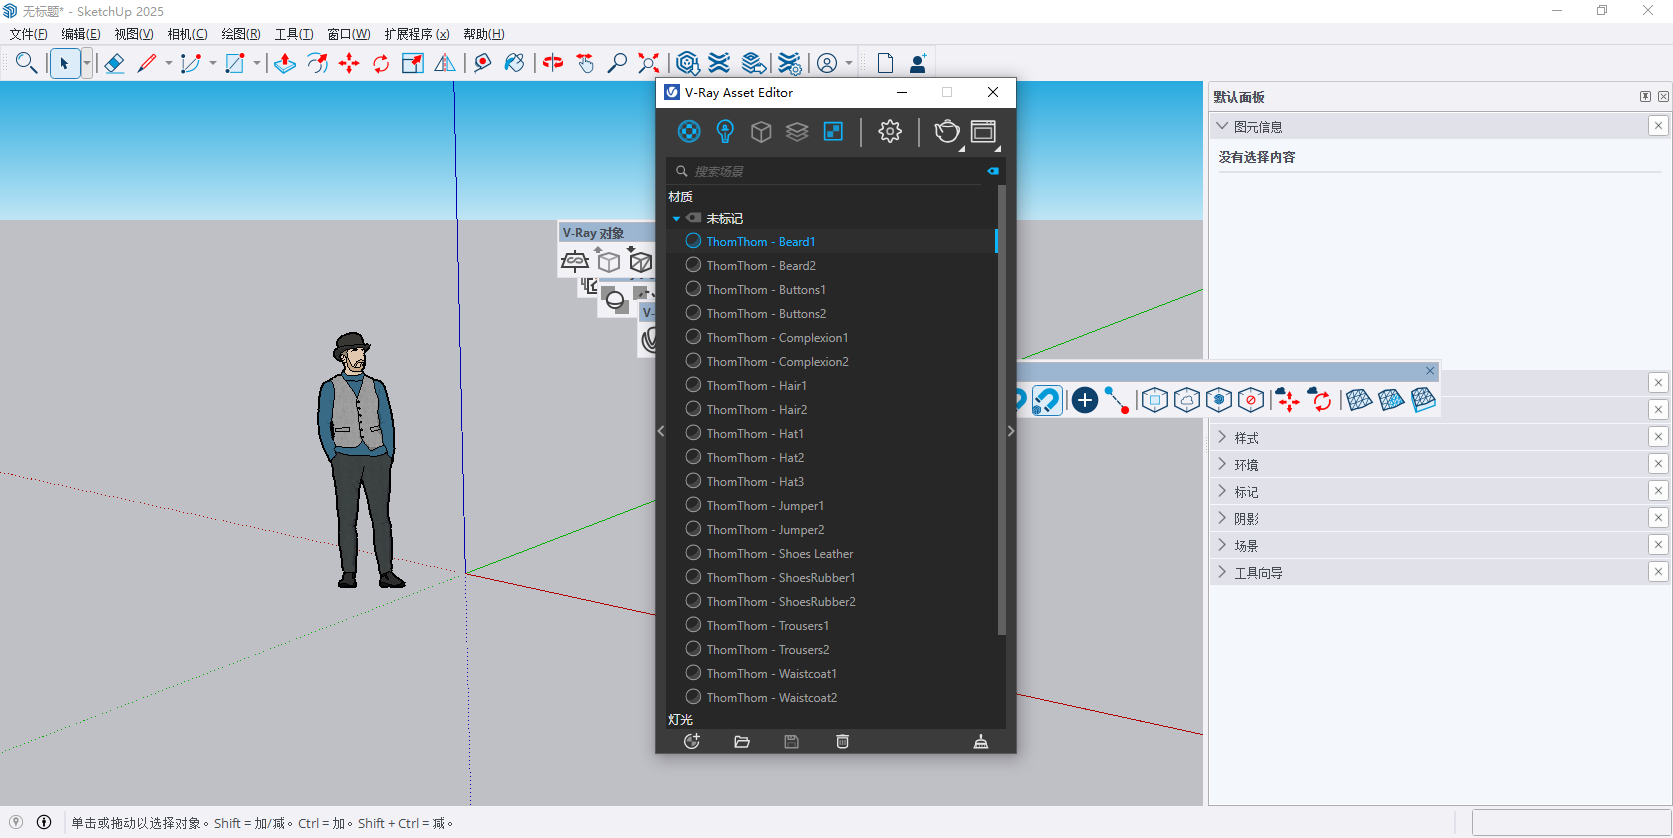
Task: Click the Scan Essentials magnet icon
Action: (1046, 400)
